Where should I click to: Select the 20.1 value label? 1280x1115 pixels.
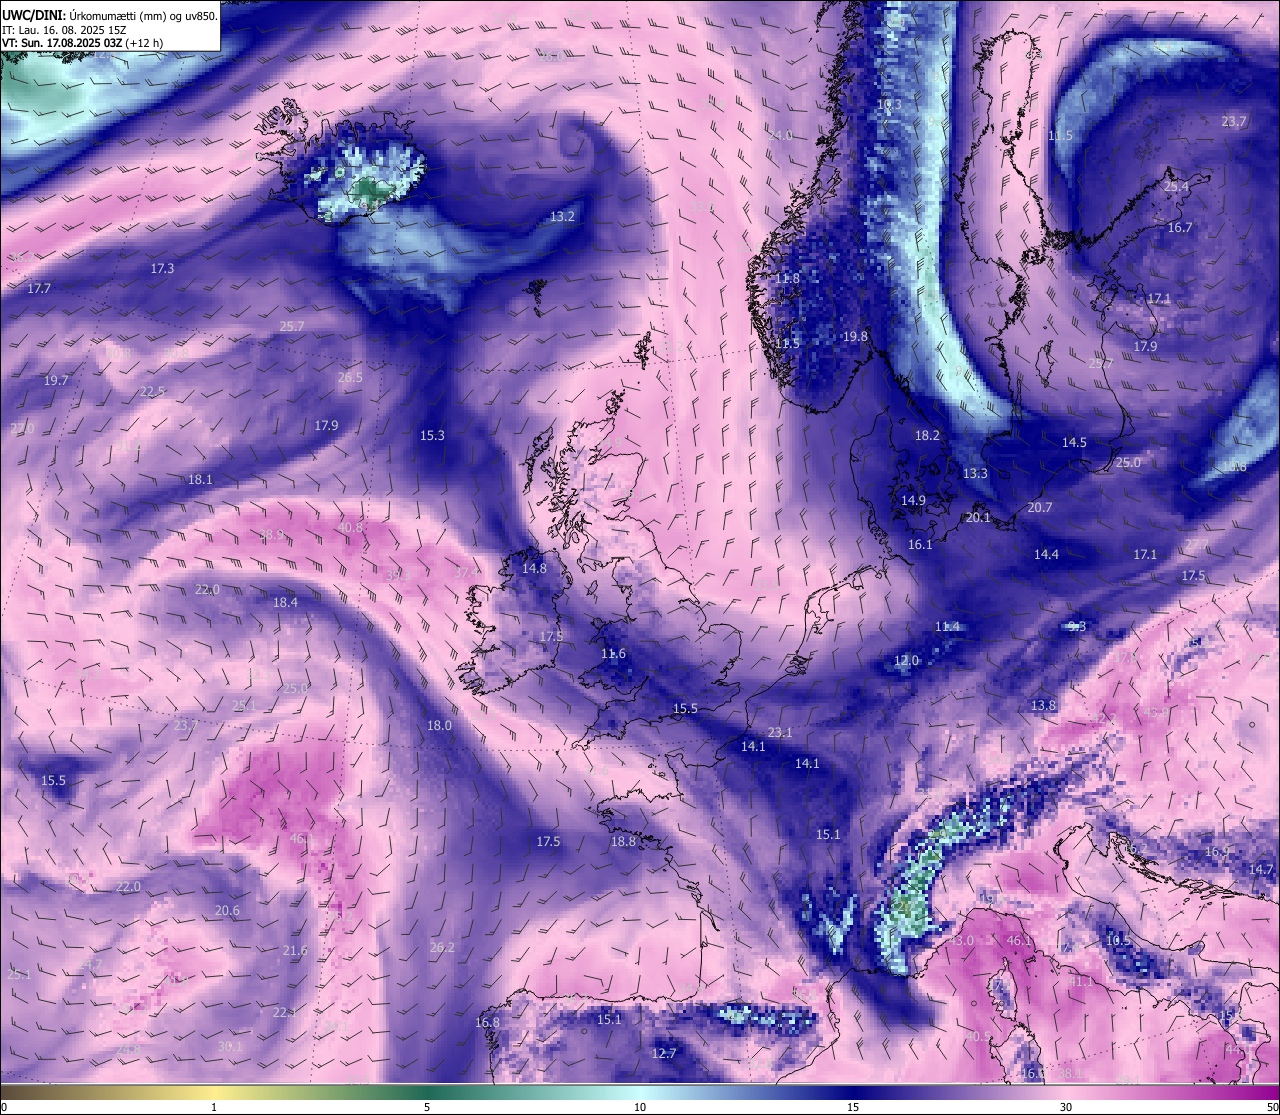coord(978,518)
